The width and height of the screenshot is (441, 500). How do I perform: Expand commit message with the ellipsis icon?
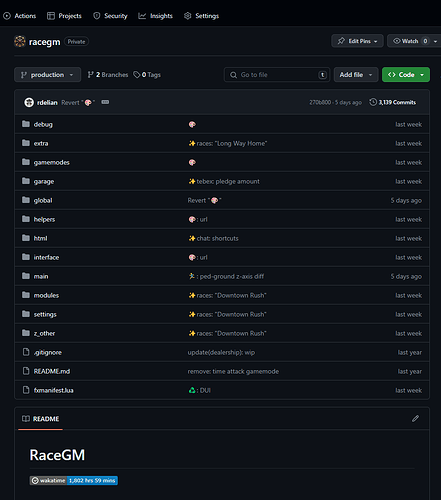pyautogui.click(x=105, y=102)
